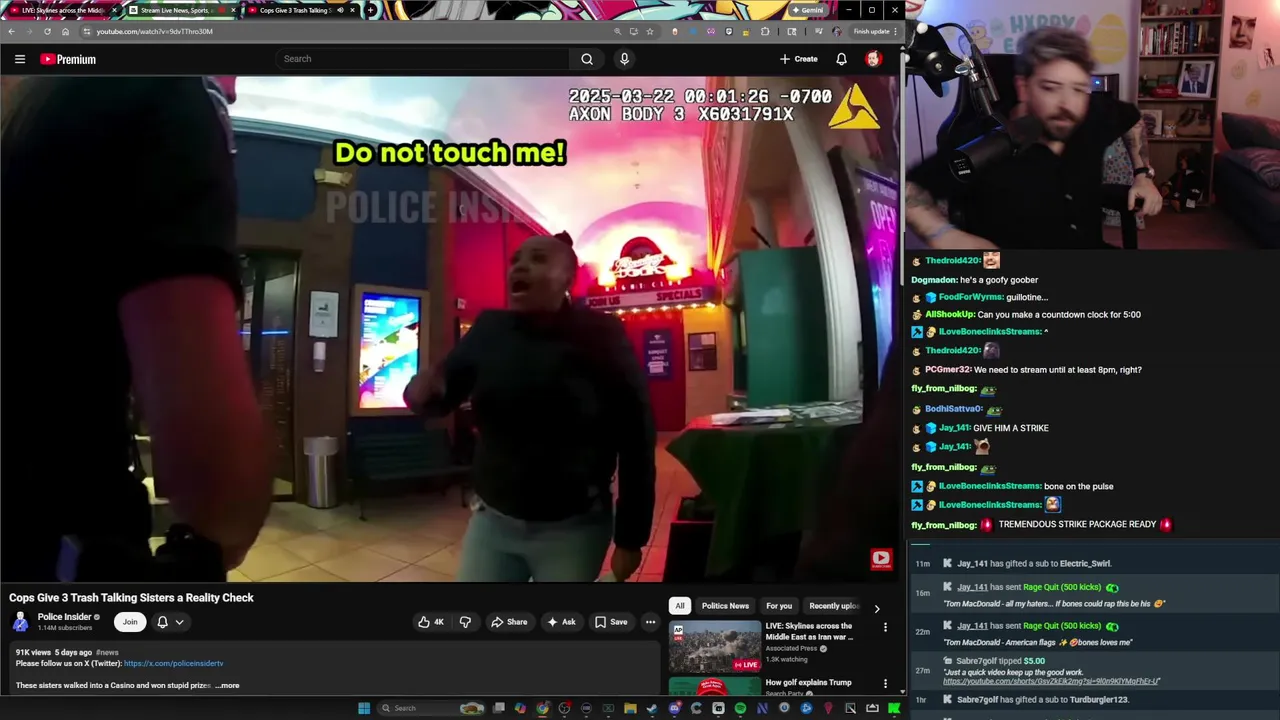
Task: Expand subscription notification dropdown chevron
Action: pos(180,622)
